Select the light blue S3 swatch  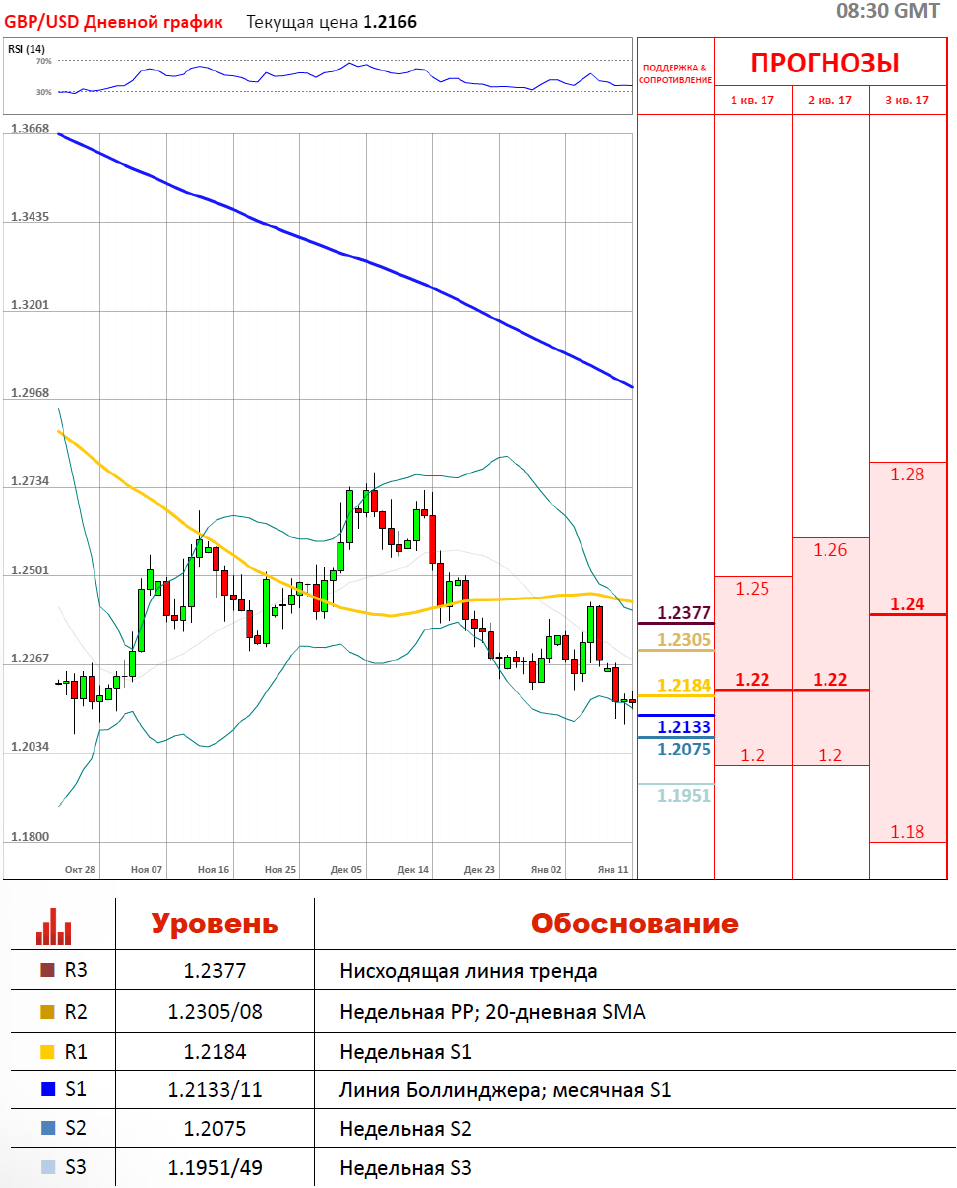(x=46, y=1167)
